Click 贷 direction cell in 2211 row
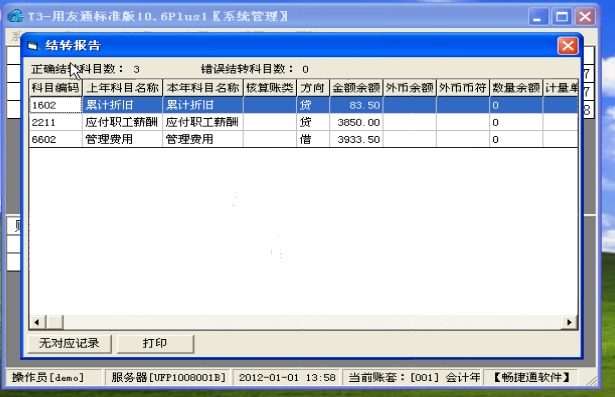Screen dimensions: 615x397 pyautogui.click(x=313, y=122)
